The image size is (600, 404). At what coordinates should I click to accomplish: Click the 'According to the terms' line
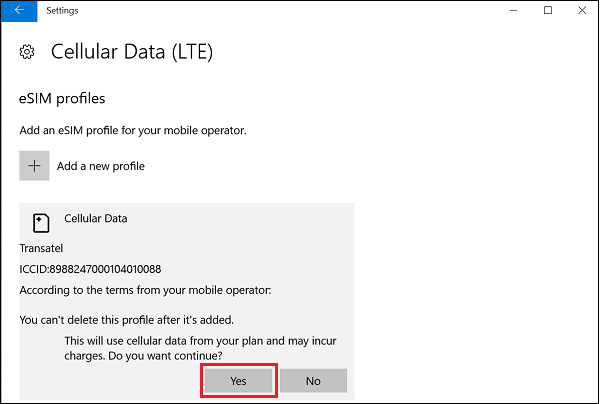pos(145,290)
